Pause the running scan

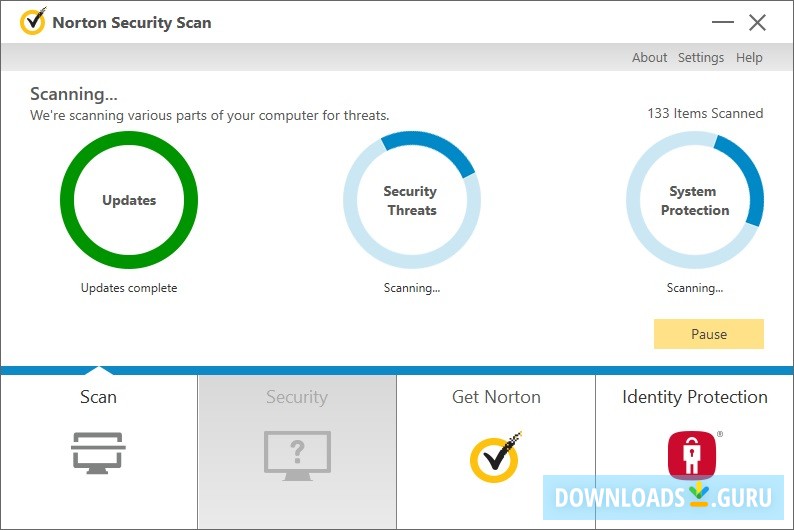coord(708,334)
